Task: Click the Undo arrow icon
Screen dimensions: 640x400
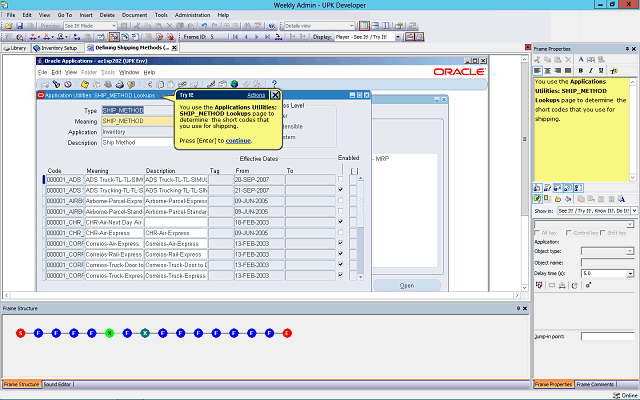Action: coord(204,26)
